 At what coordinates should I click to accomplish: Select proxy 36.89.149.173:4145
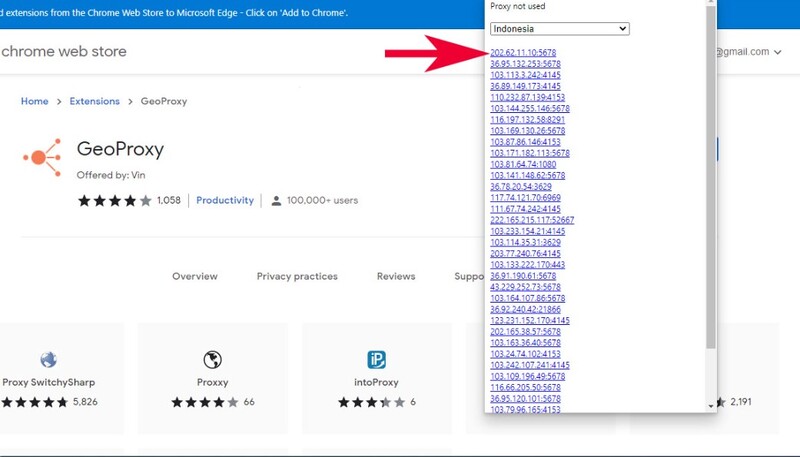coord(525,86)
